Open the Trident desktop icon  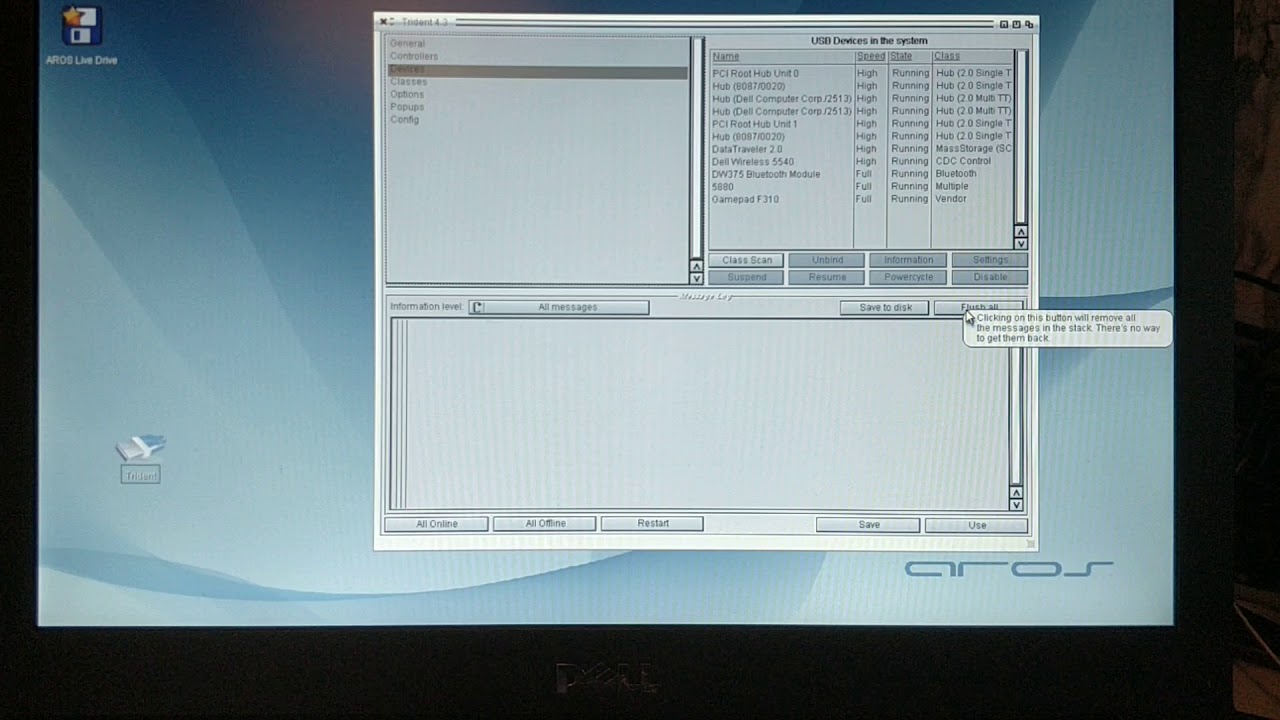pos(140,460)
